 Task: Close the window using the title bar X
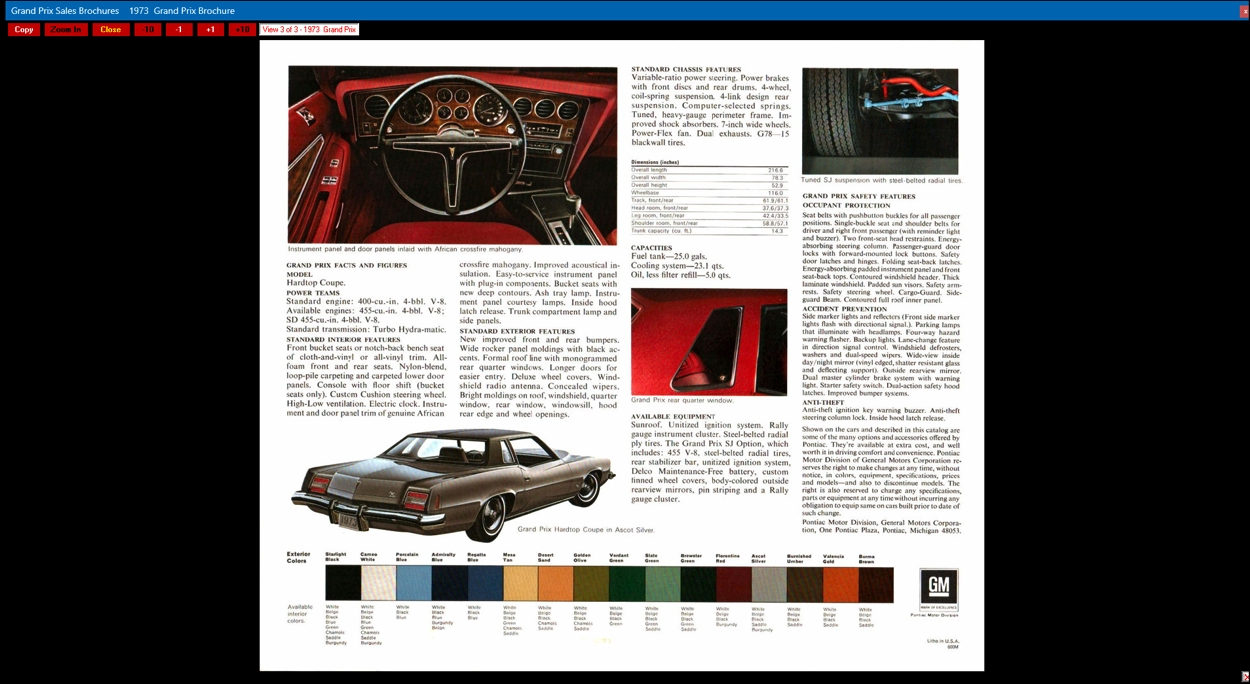coord(1244,11)
